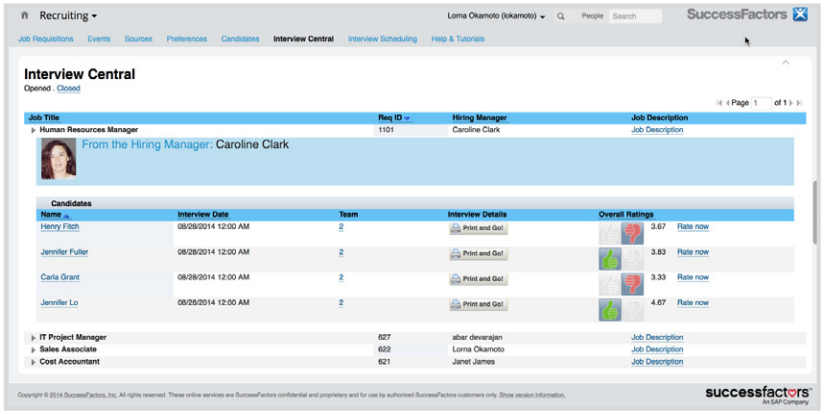Open the Recruiting module dropdown
This screenshot has height=414, width=825.
(68, 16)
